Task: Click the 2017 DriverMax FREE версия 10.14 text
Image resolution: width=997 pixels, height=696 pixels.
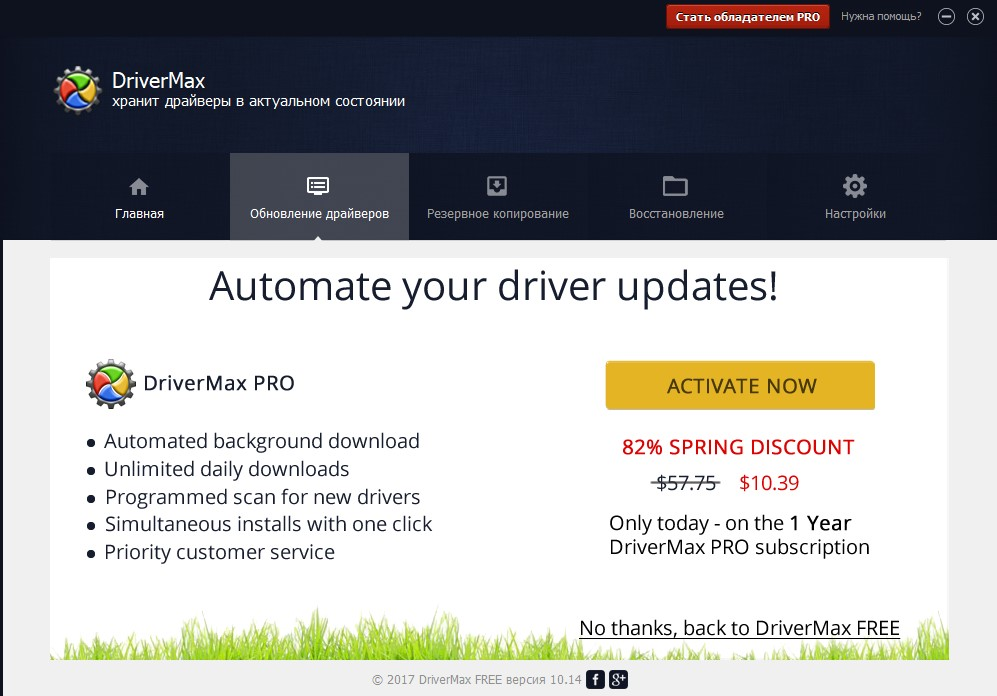Action: click(477, 679)
